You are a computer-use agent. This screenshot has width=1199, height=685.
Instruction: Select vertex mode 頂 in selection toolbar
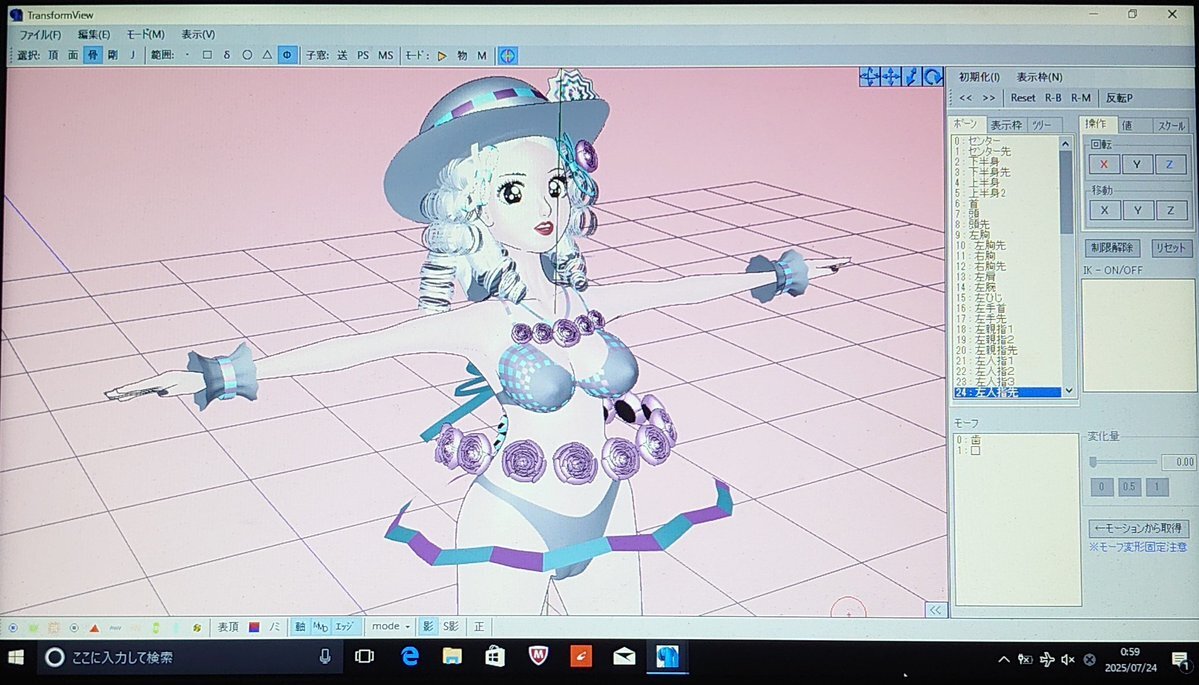[53, 55]
